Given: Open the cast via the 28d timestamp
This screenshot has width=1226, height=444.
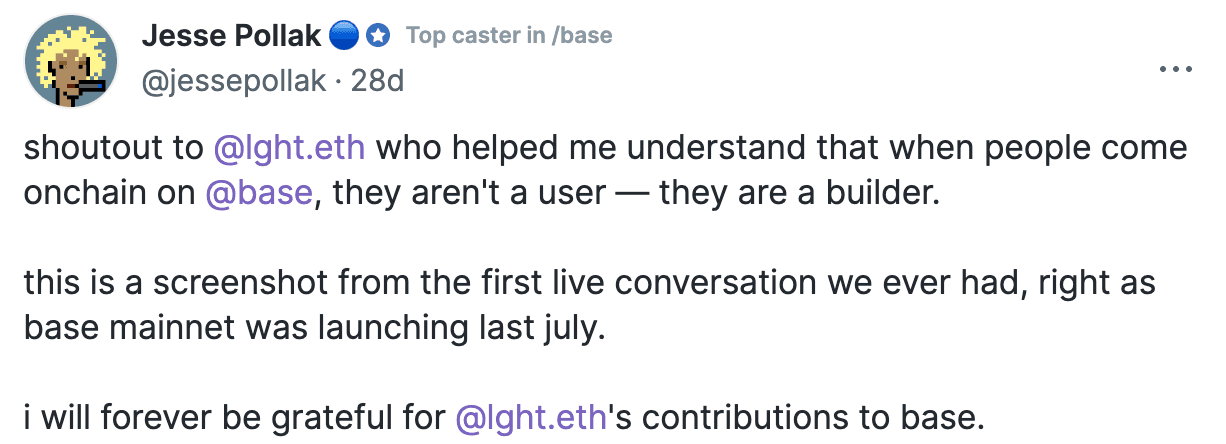Looking at the screenshot, I should pos(378,80).
